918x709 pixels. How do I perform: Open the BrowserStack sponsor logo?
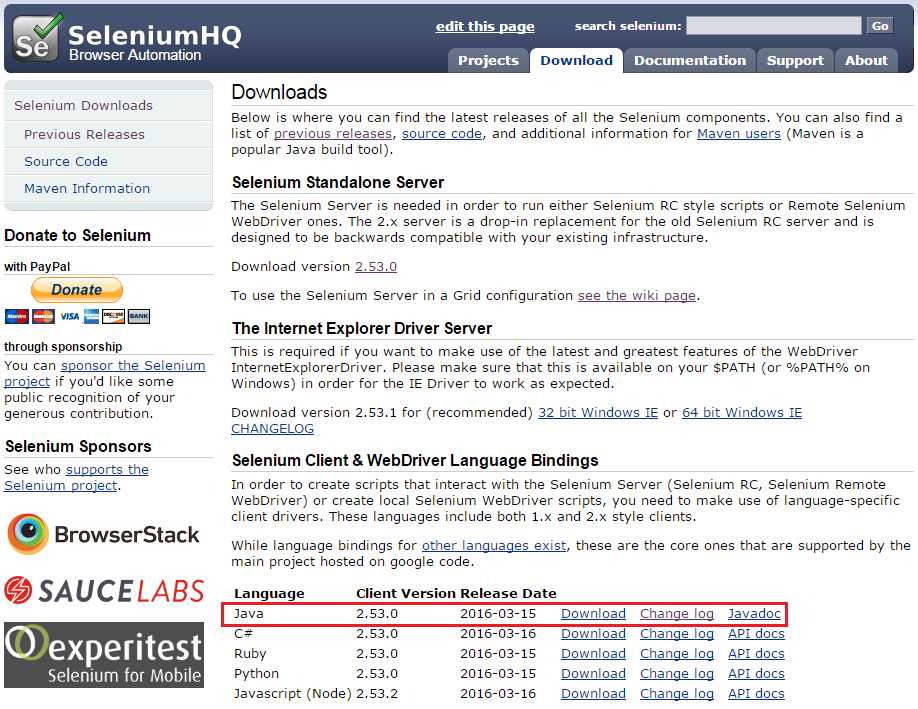pyautogui.click(x=103, y=534)
